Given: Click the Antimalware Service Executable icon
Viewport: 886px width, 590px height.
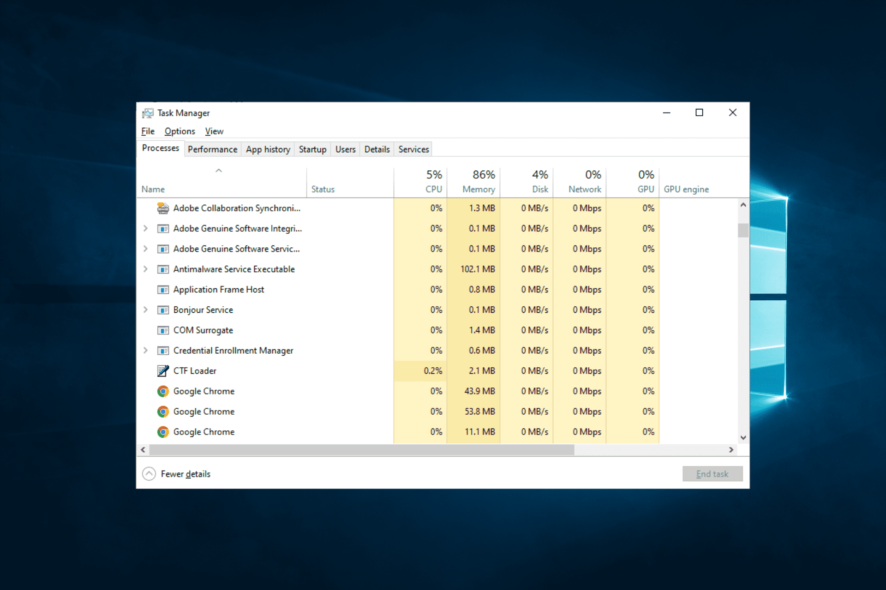Looking at the screenshot, I should [162, 269].
